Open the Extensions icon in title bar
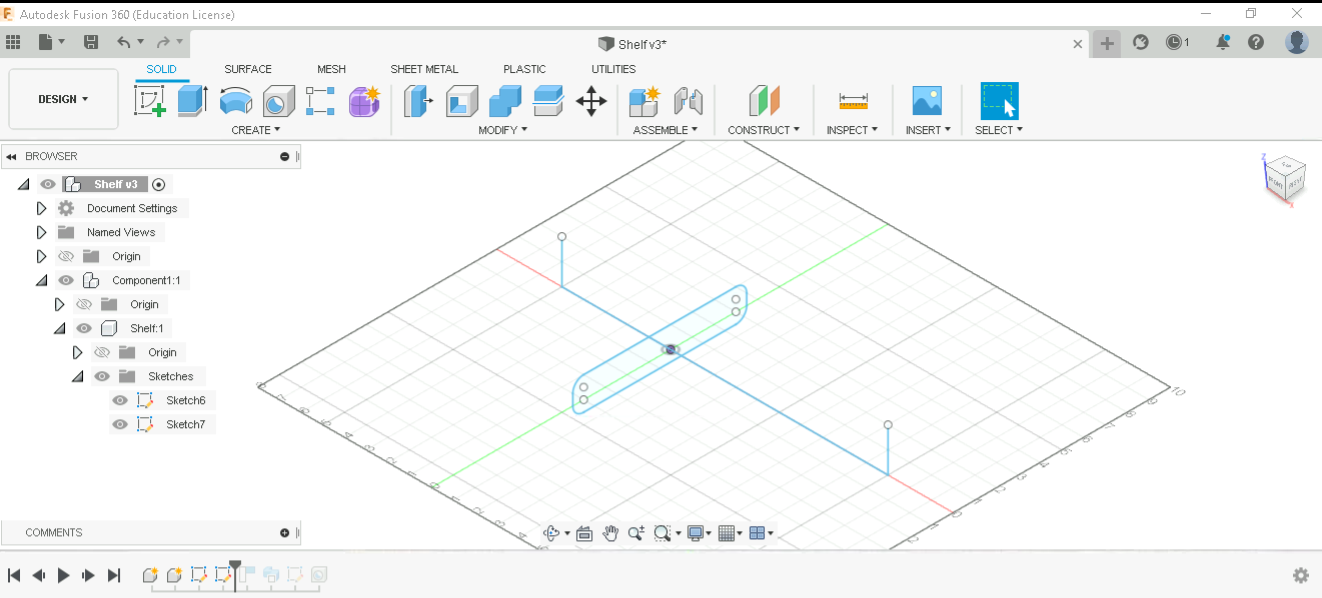The width and height of the screenshot is (1322, 598). tap(1141, 42)
